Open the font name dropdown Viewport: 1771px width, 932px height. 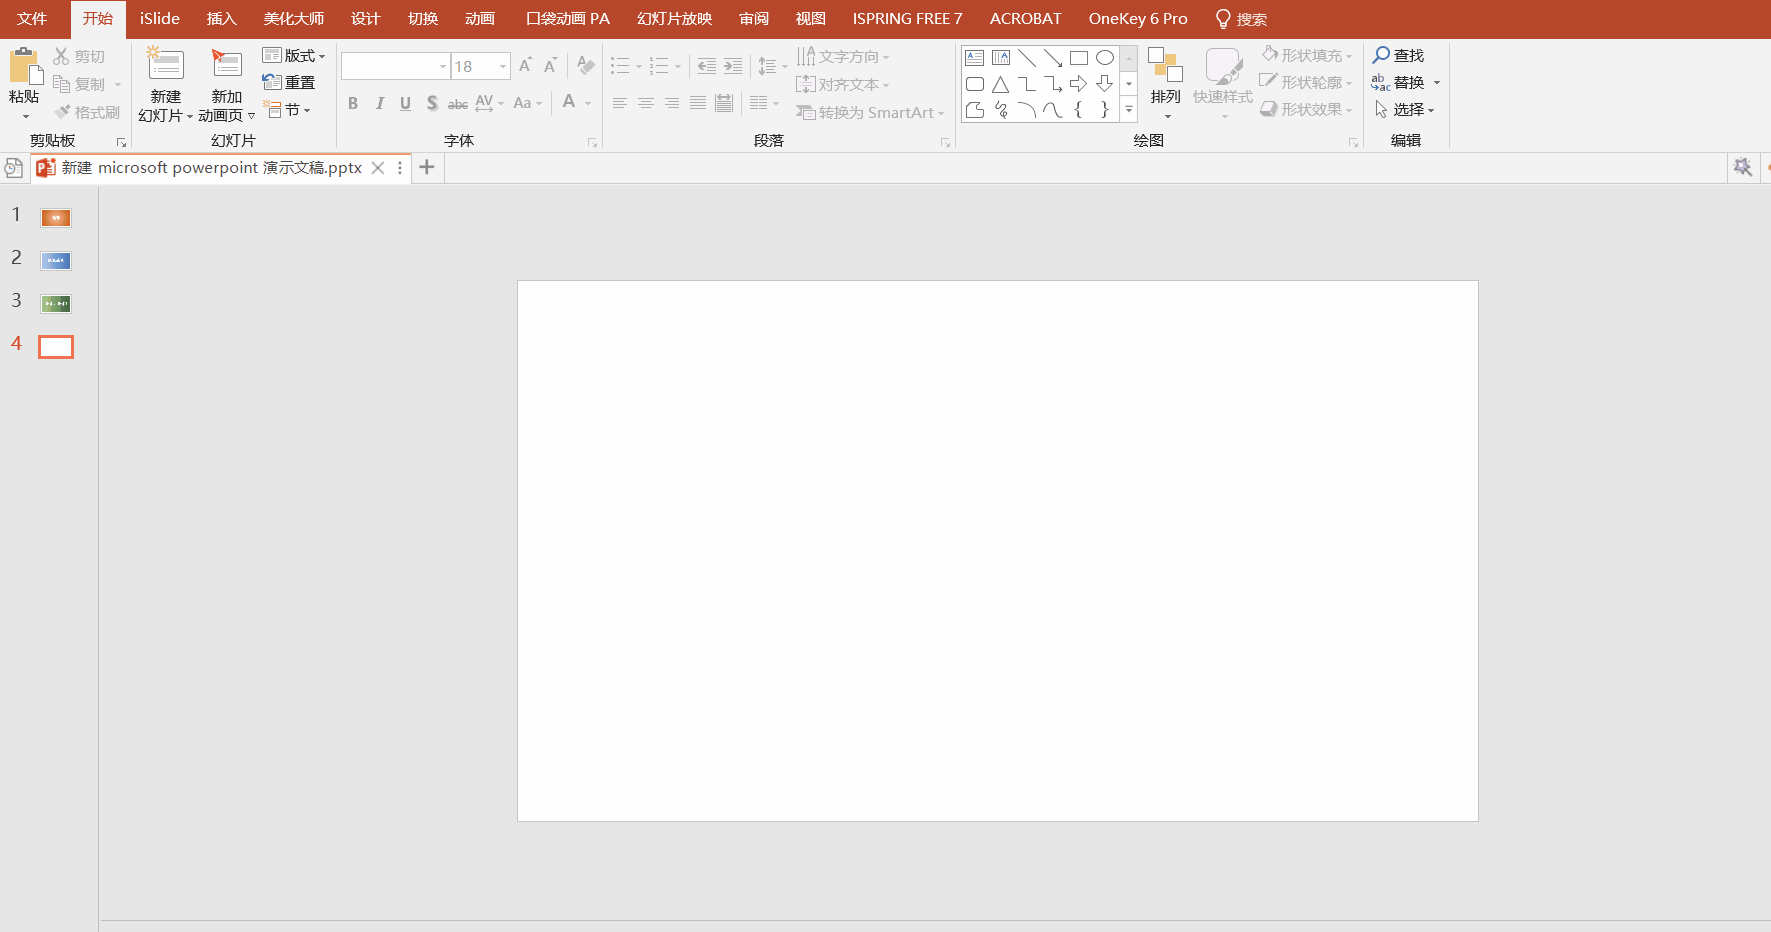click(443, 66)
